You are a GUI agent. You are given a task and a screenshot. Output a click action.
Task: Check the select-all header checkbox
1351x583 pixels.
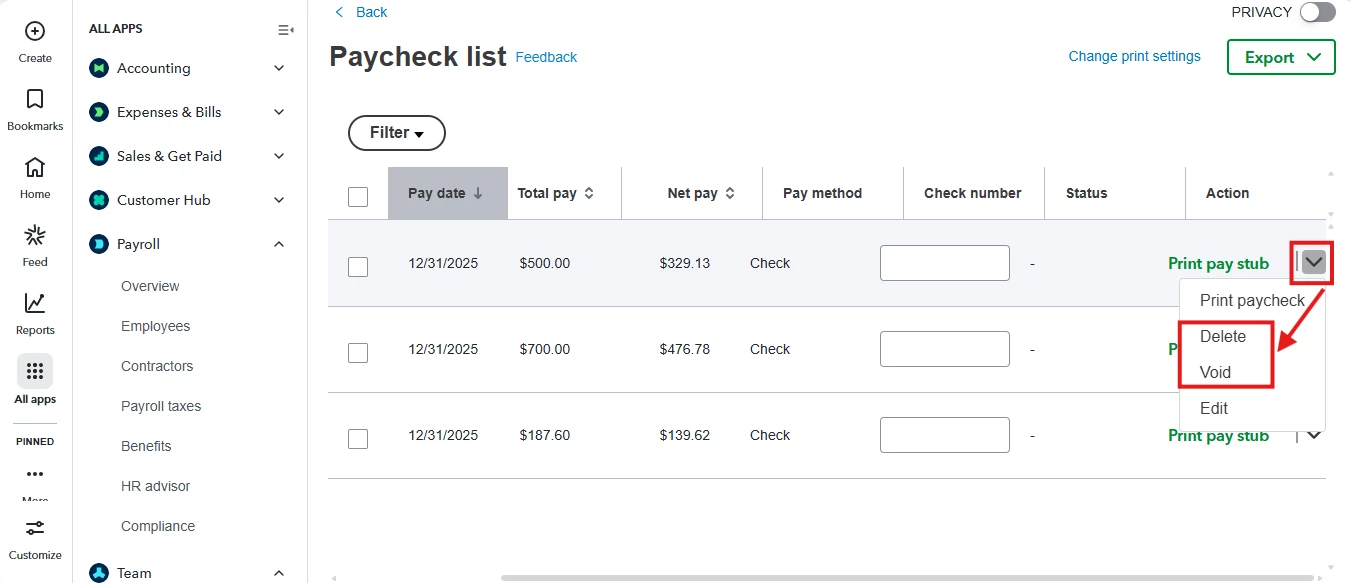click(x=358, y=197)
